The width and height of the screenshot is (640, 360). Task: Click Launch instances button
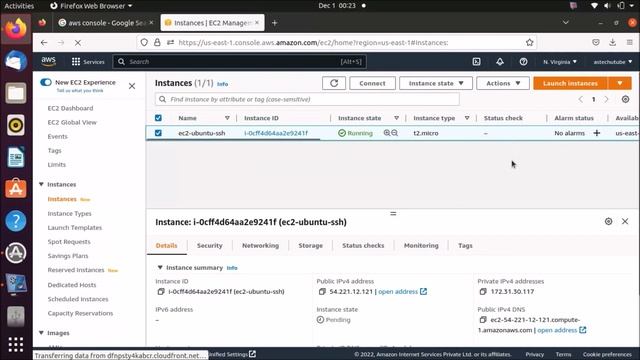pos(570,83)
